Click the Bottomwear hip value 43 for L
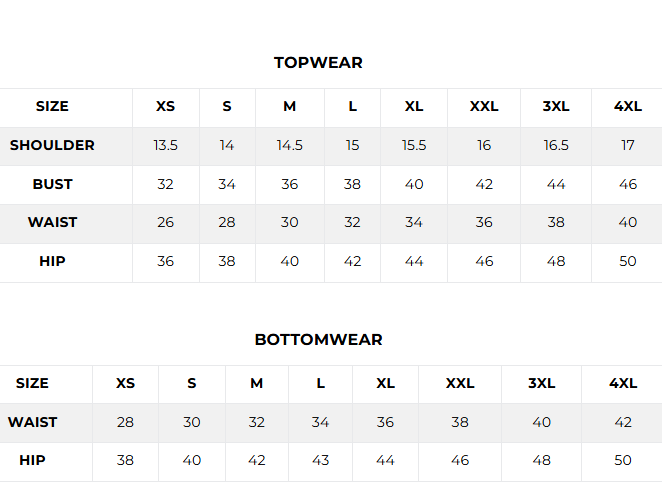This screenshot has width=662, height=500. (320, 461)
